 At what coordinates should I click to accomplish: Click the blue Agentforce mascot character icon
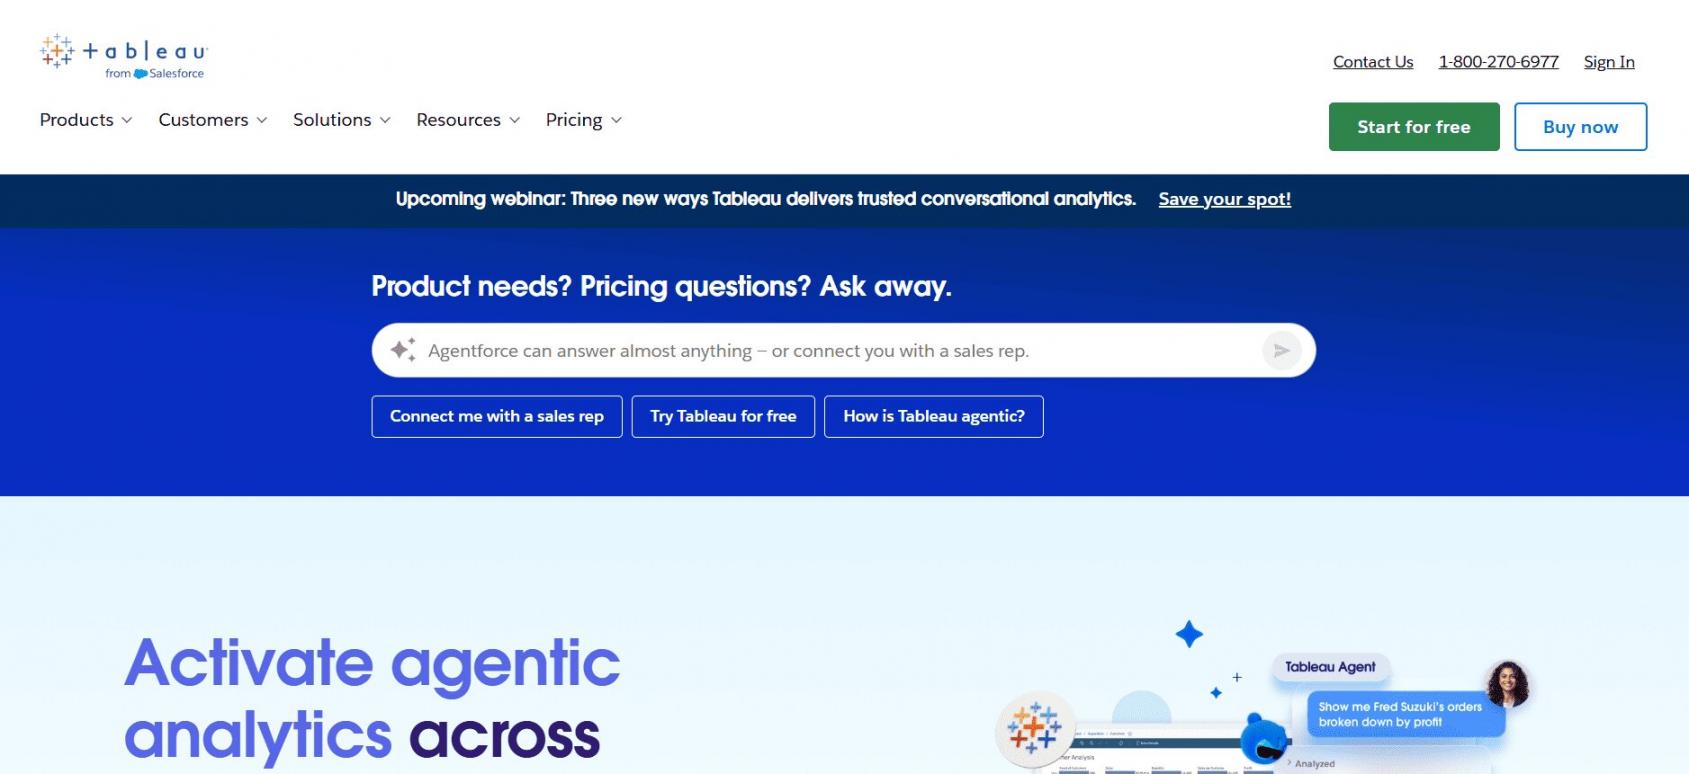click(1265, 739)
